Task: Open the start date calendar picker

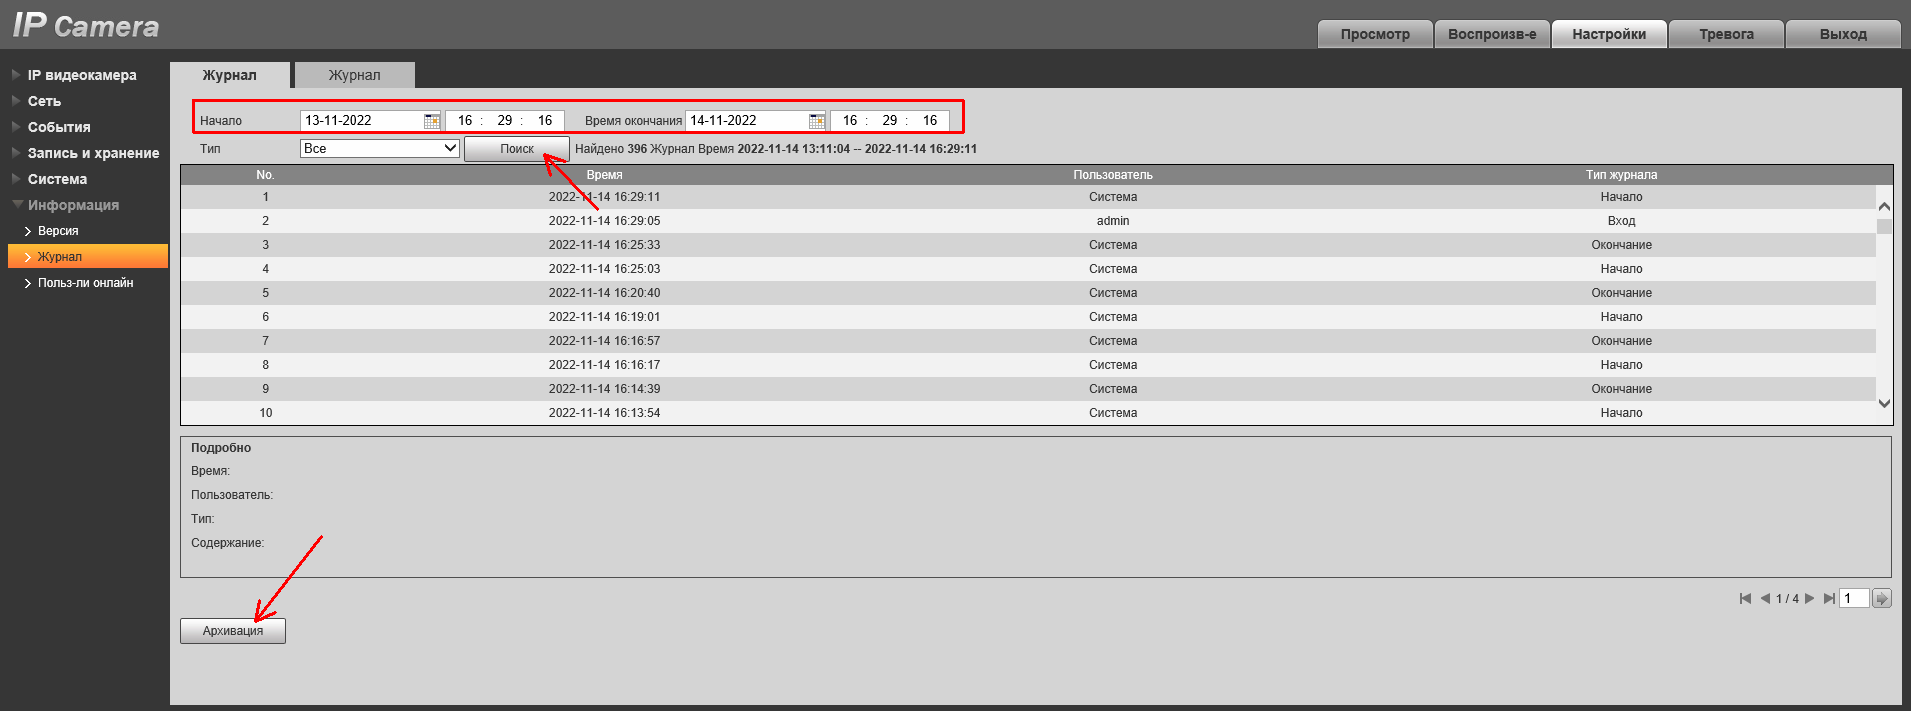Action: pos(432,121)
